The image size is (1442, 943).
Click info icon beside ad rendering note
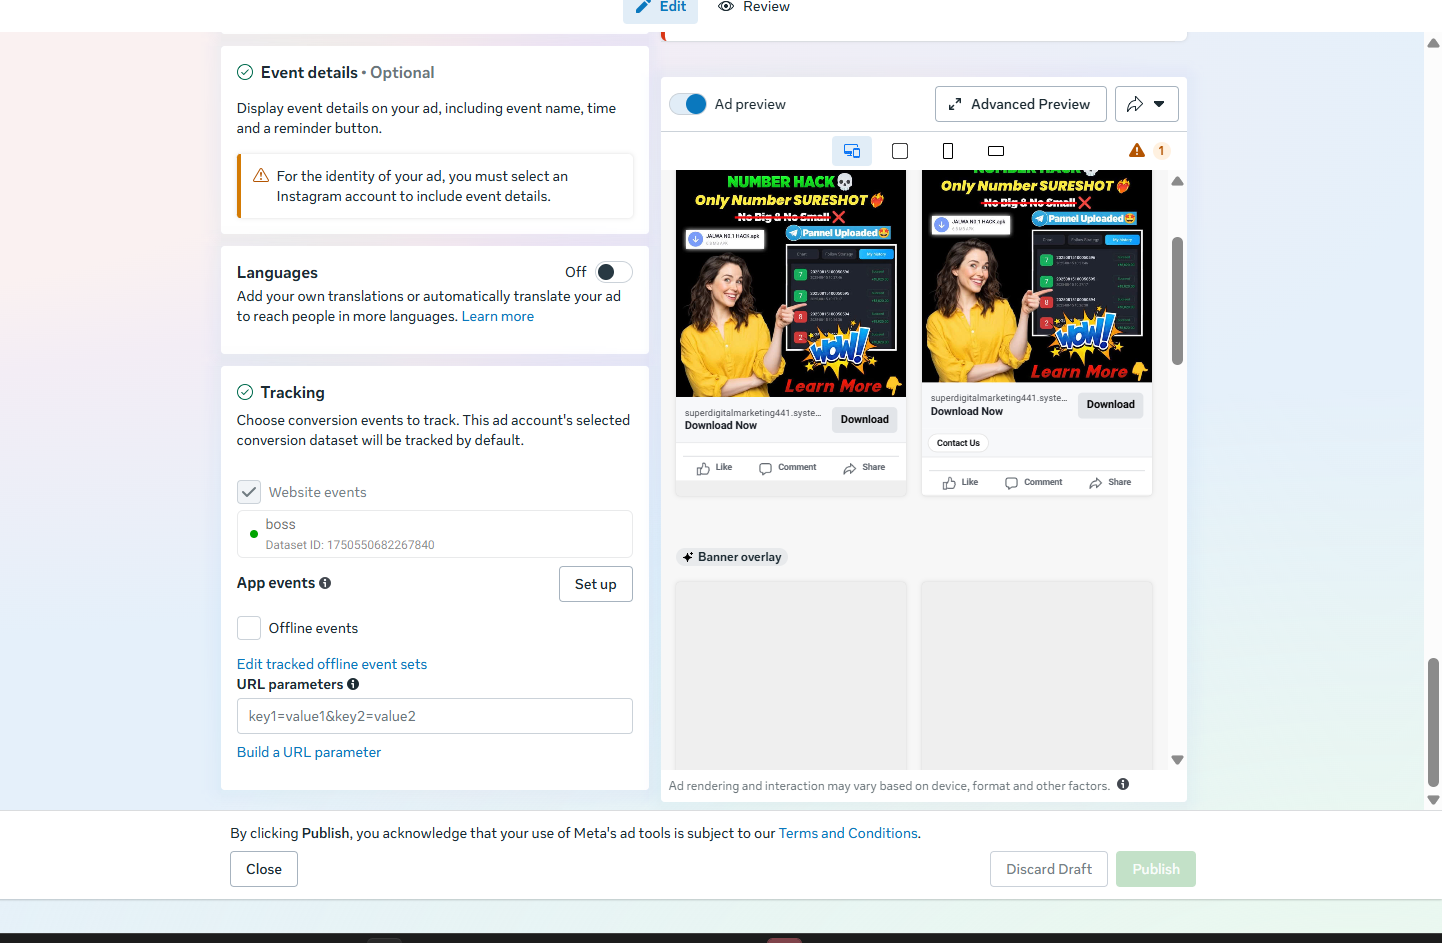1123,785
